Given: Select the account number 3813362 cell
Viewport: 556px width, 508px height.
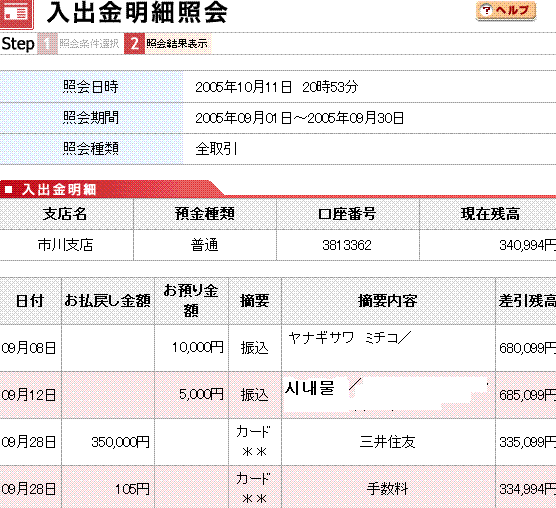Looking at the screenshot, I should (347, 245).
